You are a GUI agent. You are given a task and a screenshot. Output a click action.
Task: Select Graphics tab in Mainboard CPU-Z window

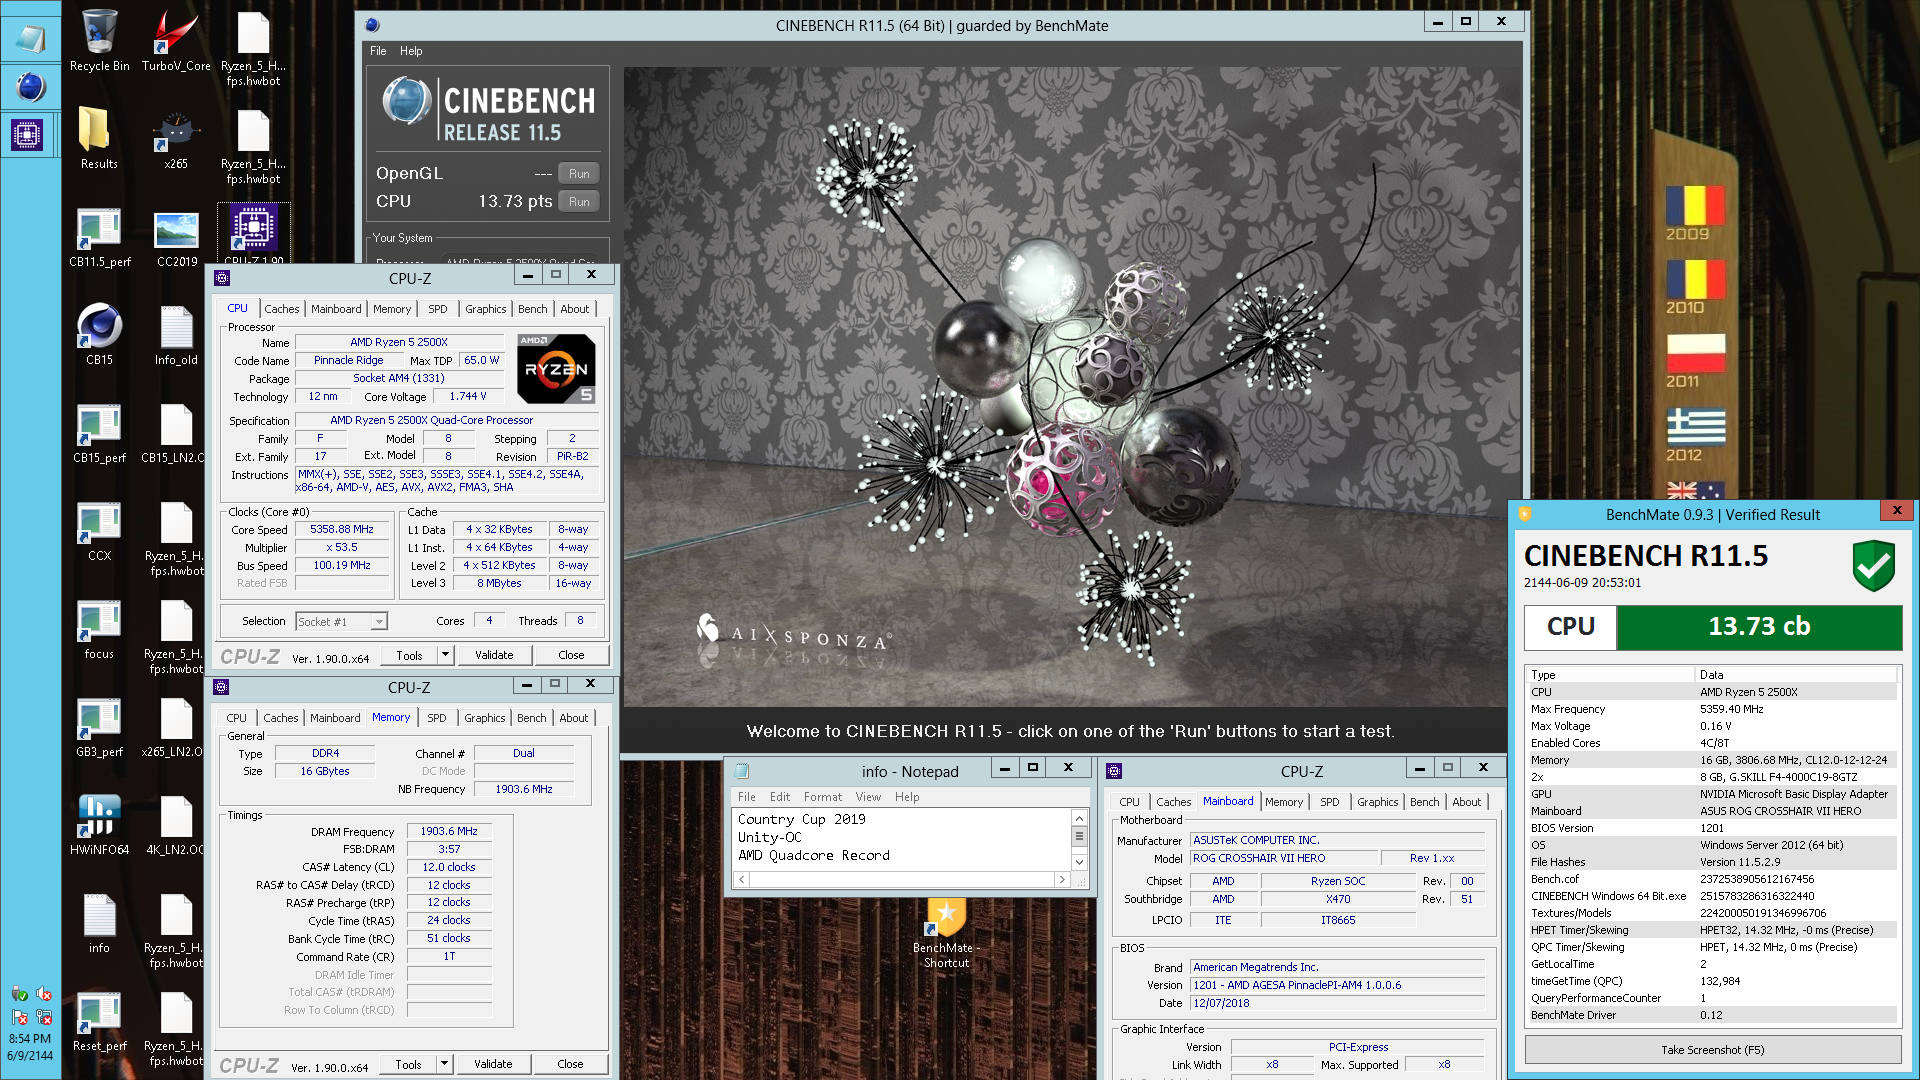(x=1377, y=802)
